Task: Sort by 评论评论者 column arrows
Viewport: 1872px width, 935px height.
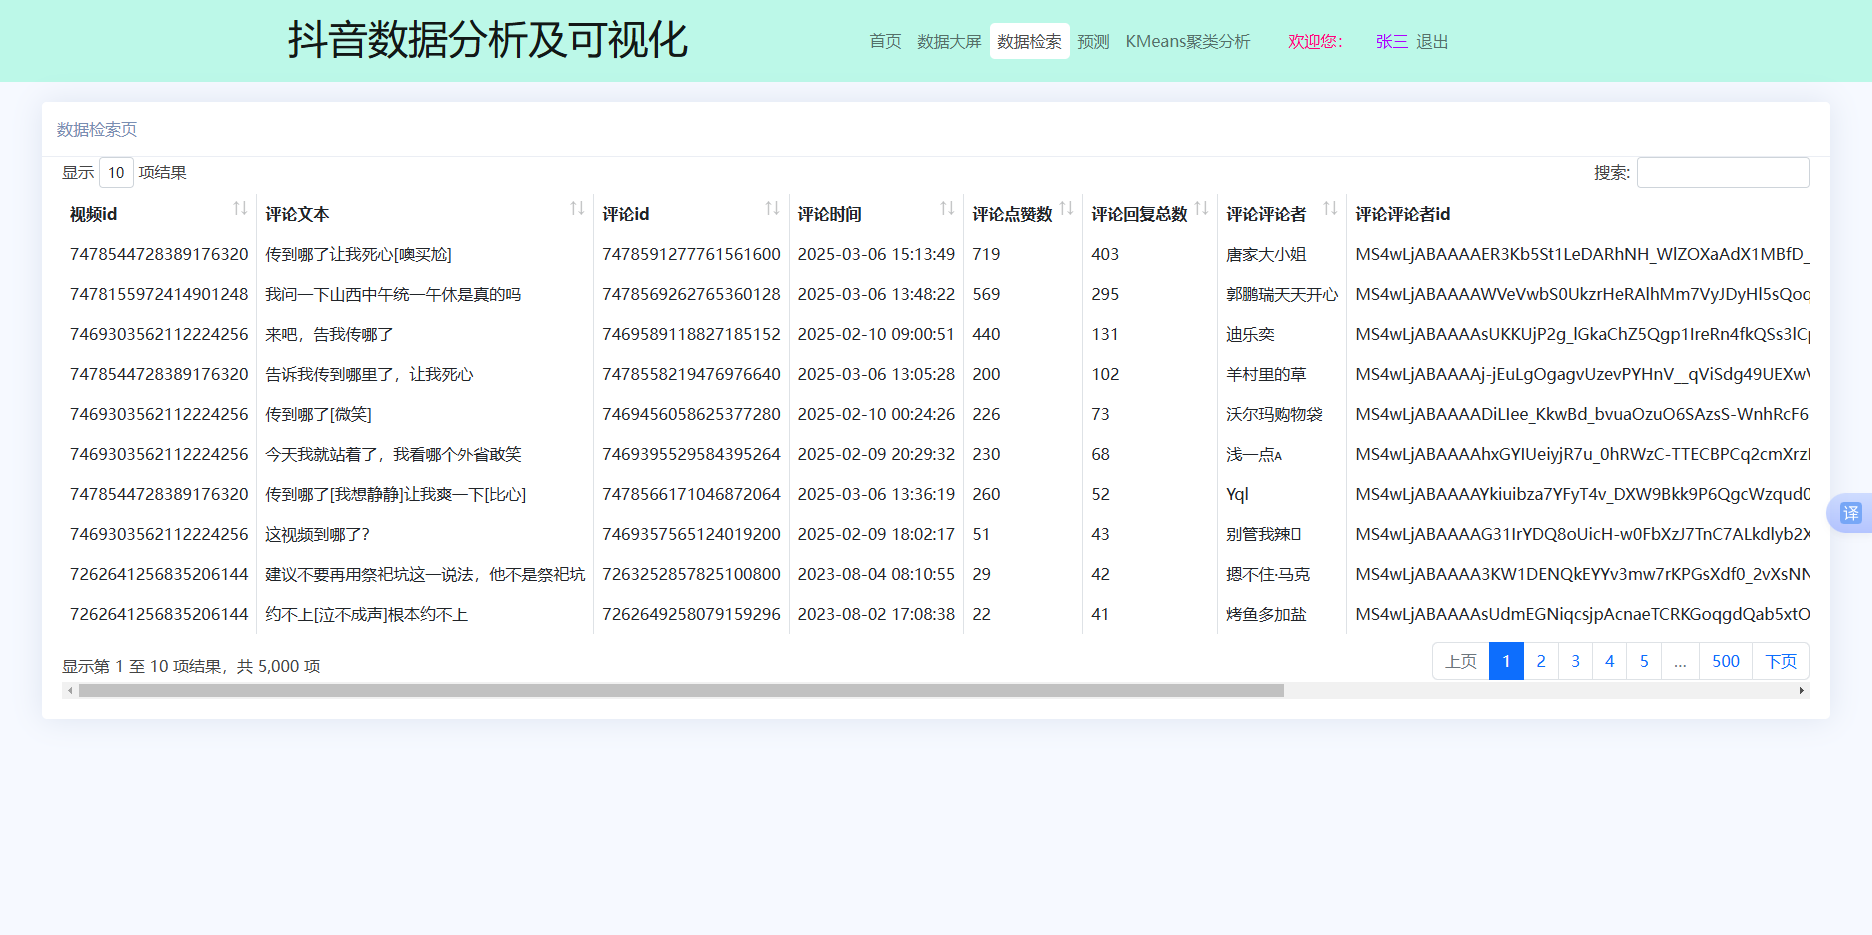Action: click(1330, 208)
